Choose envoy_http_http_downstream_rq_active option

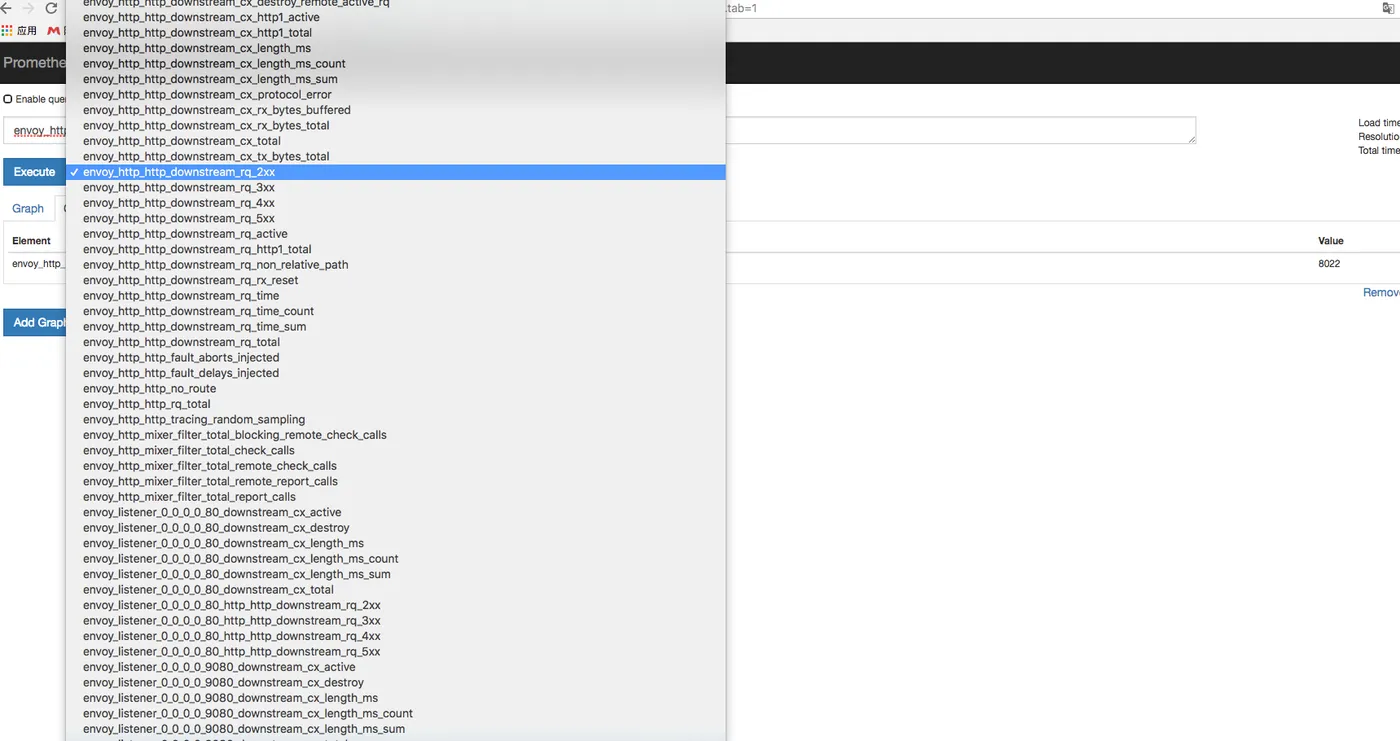tap(396, 234)
